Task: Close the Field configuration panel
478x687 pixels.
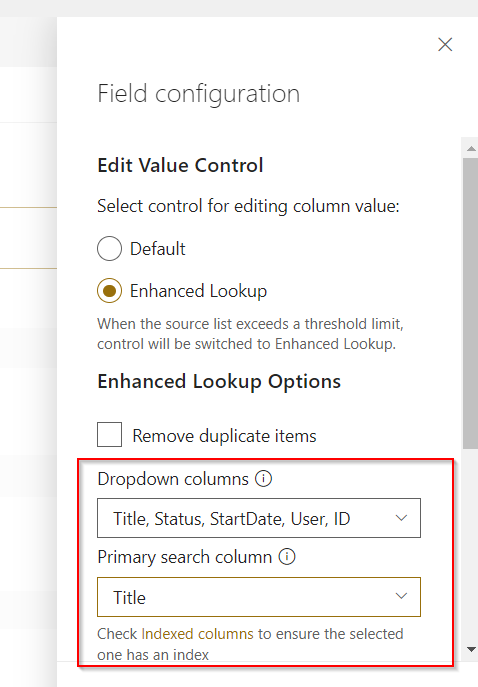Action: [445, 44]
